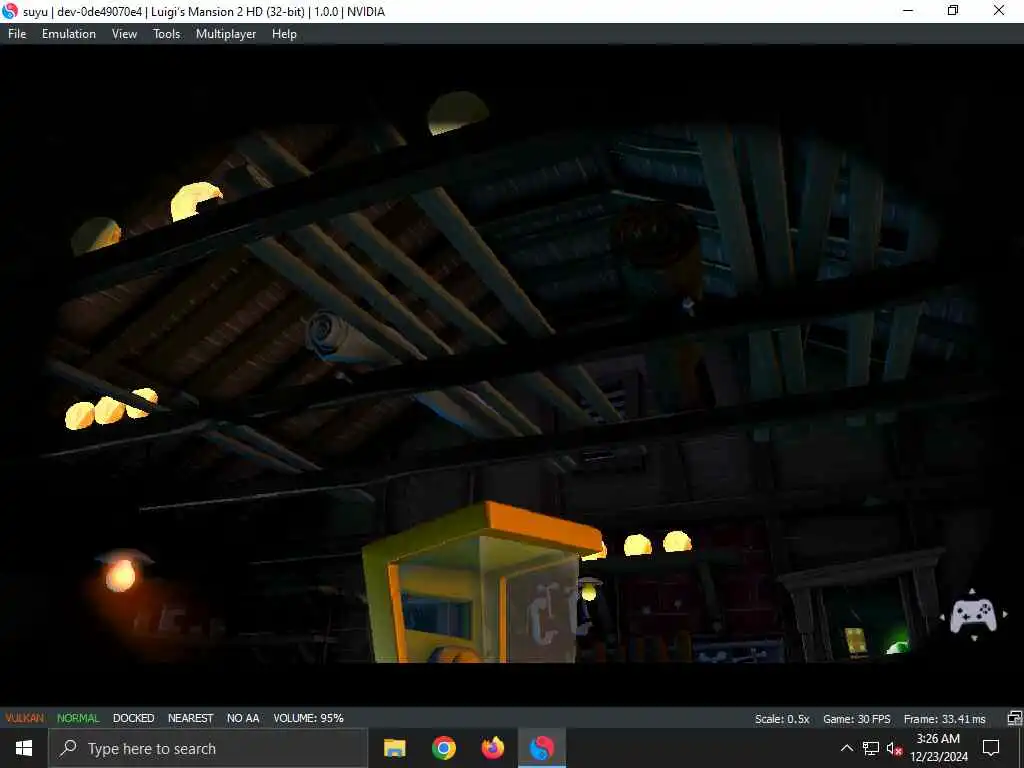
Task: Click the multiplayer status icon in status bar
Action: pos(1014,718)
